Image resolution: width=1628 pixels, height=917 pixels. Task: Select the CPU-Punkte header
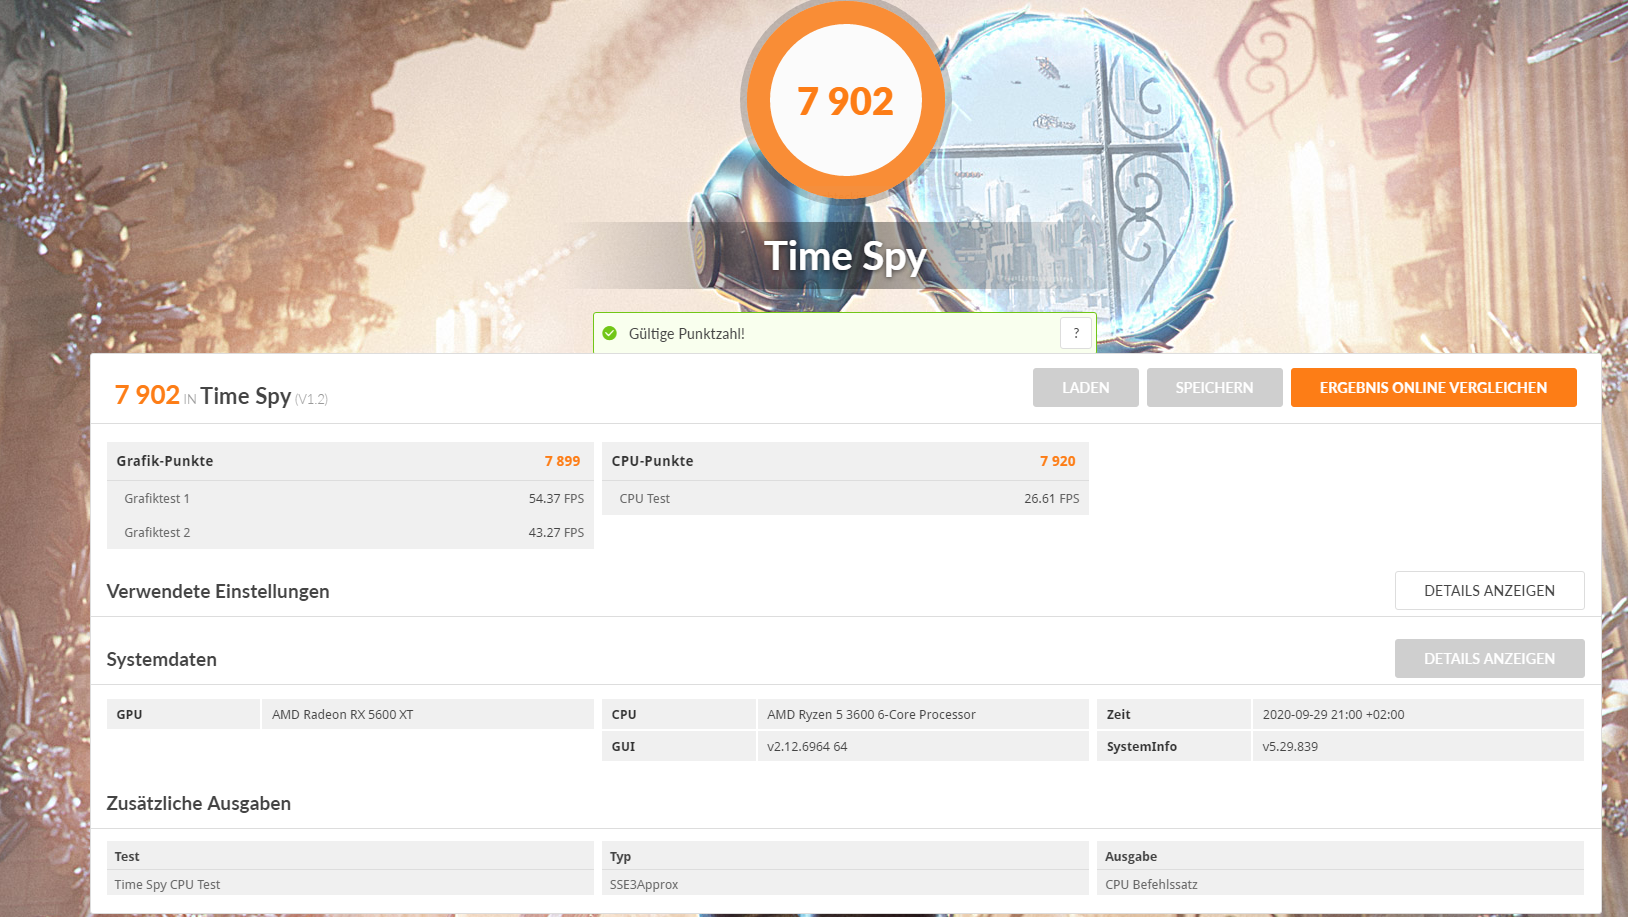click(652, 461)
